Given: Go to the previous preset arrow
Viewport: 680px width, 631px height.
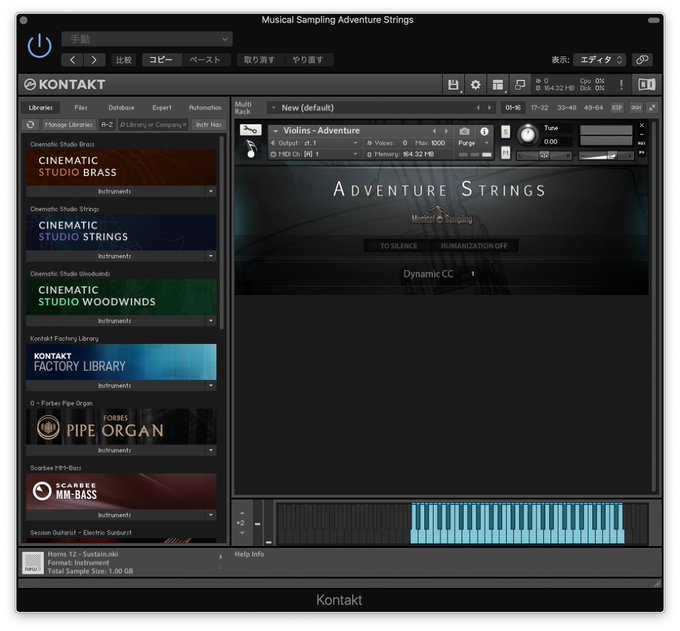Looking at the screenshot, I should (72, 60).
